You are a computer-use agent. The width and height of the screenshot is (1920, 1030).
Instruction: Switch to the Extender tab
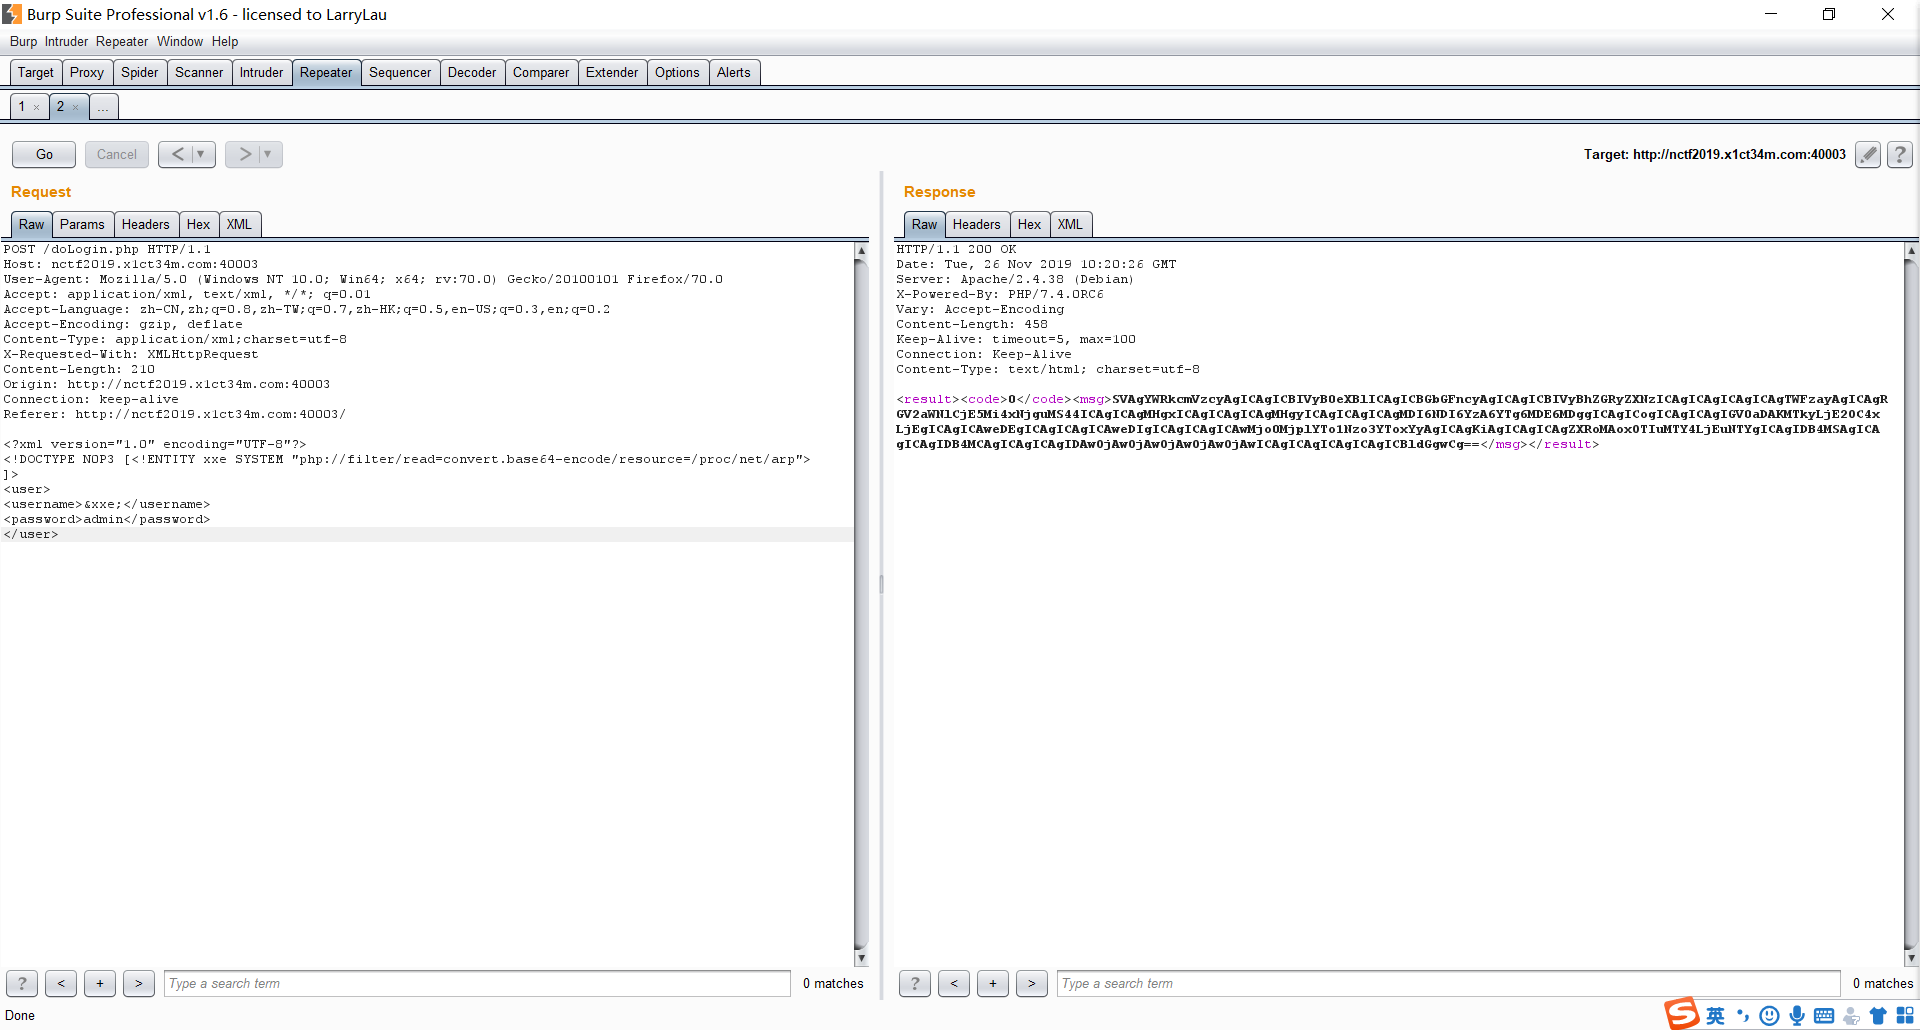(x=612, y=72)
